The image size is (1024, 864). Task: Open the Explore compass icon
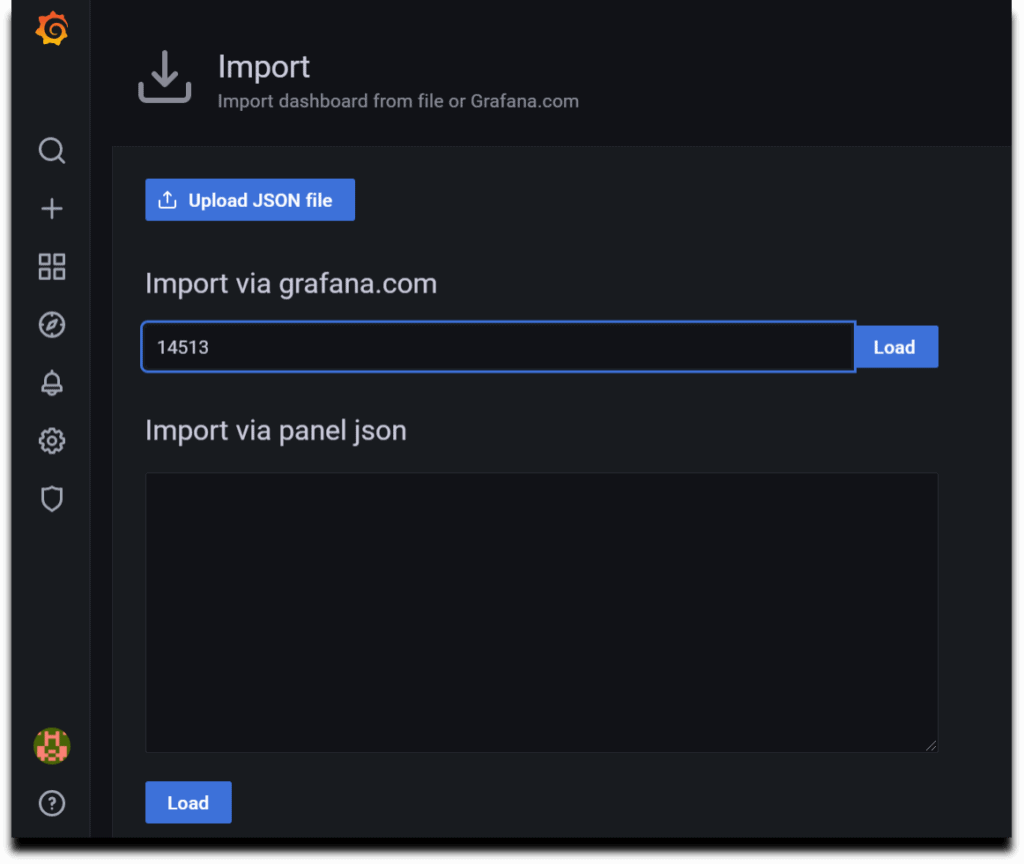52,325
